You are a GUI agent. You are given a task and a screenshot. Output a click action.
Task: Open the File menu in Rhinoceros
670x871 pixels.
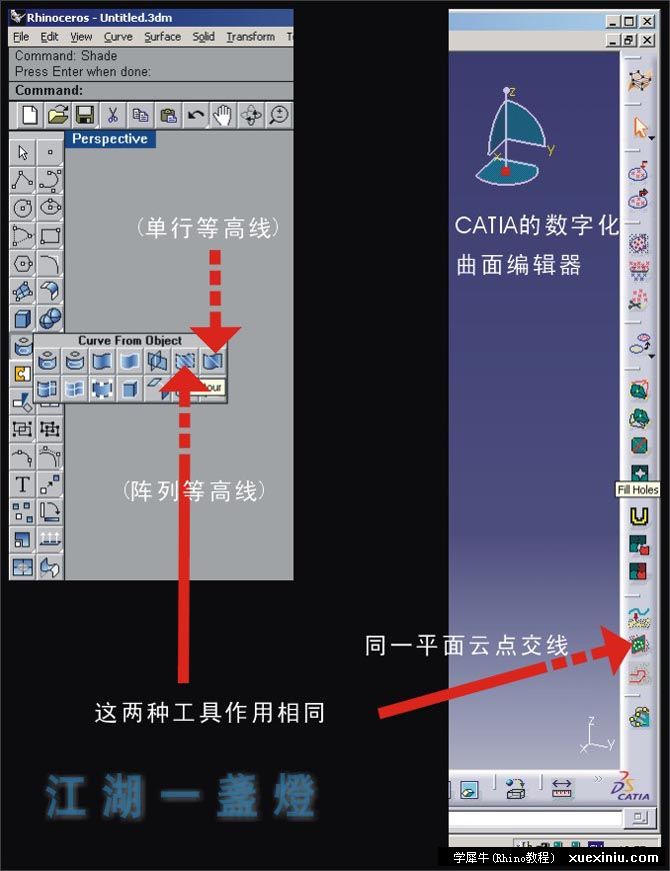21,37
